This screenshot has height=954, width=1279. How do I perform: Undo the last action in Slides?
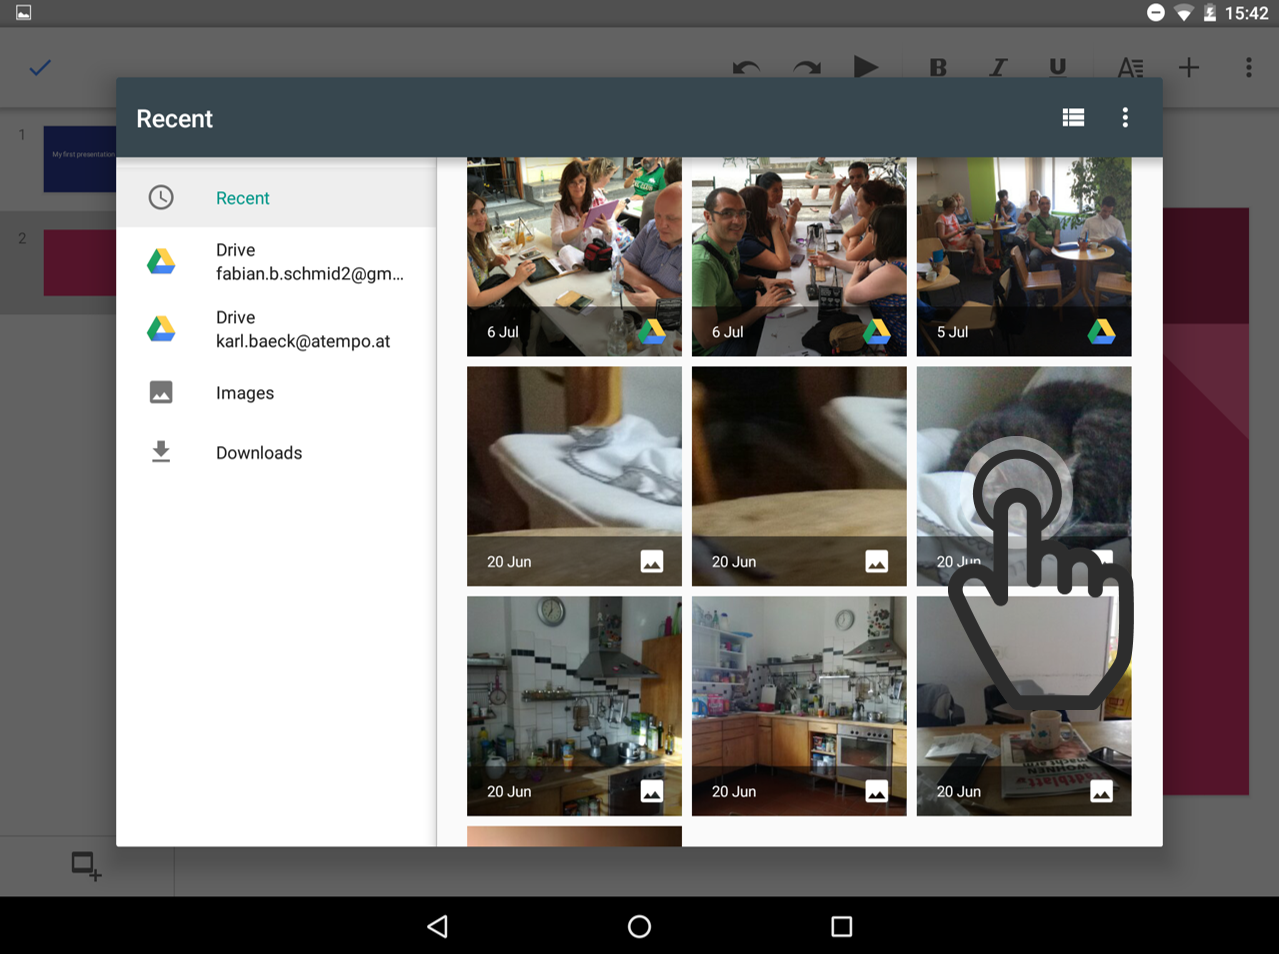746,68
